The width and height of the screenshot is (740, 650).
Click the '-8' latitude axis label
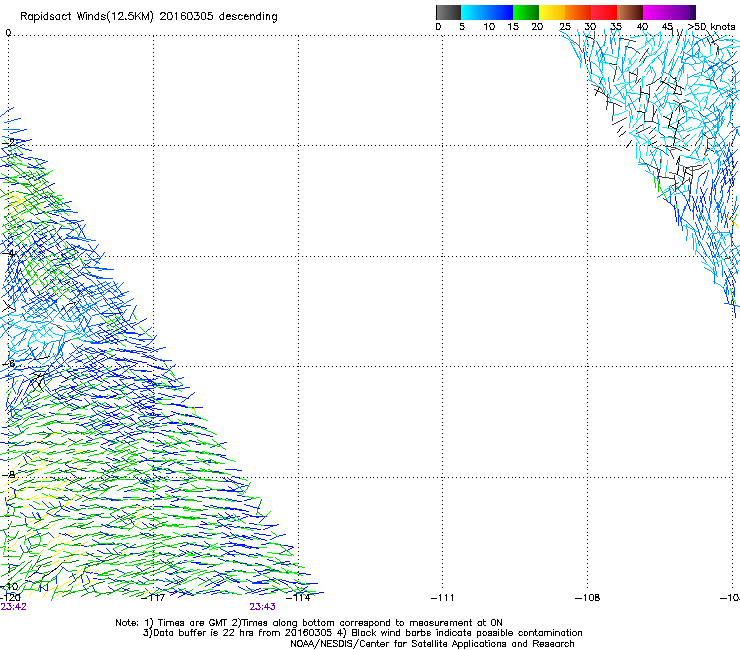coord(8,475)
